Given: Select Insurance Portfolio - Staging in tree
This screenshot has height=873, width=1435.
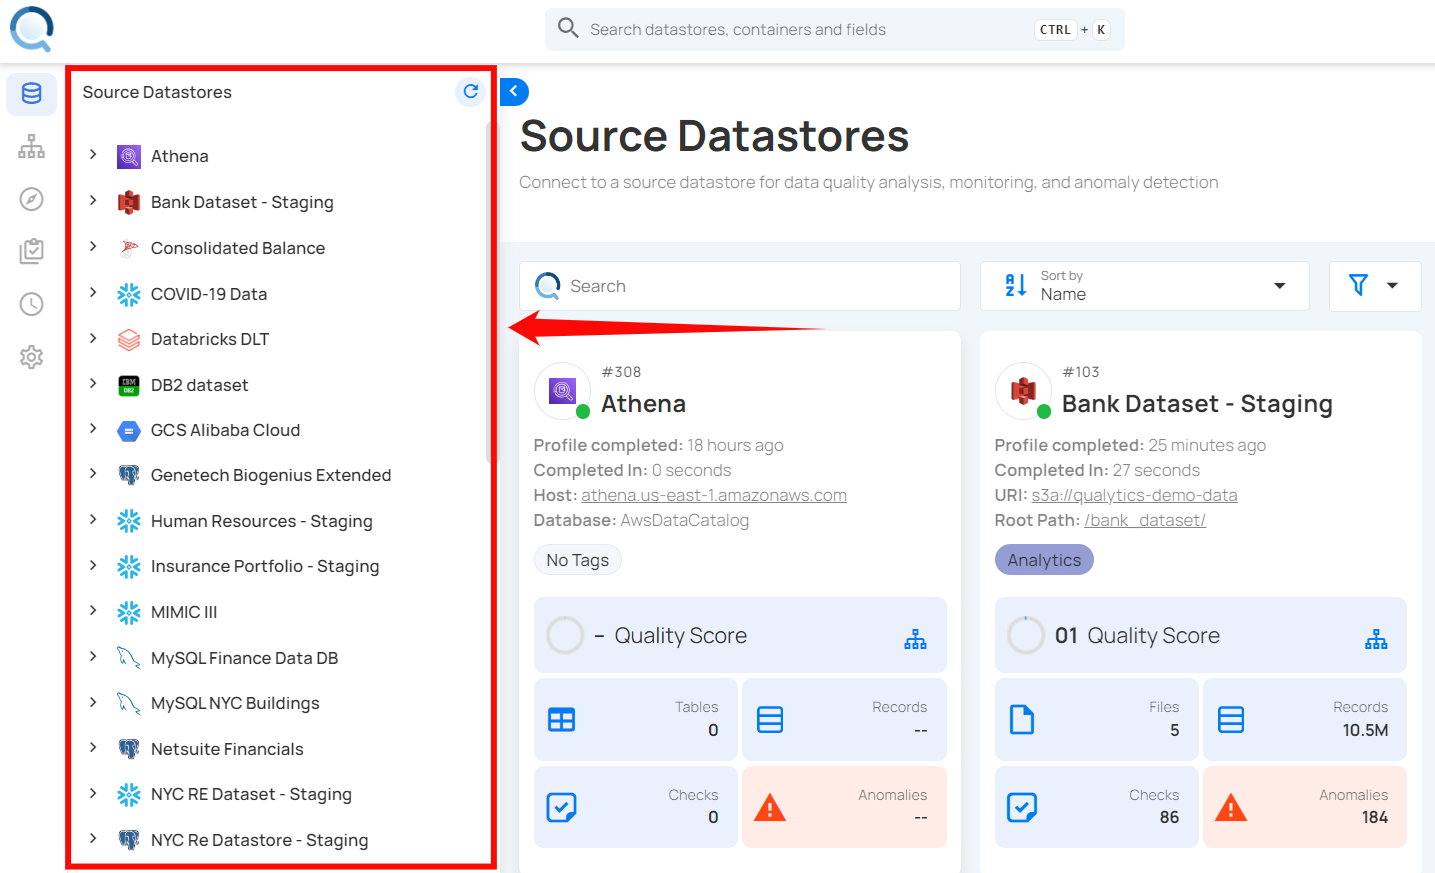Looking at the screenshot, I should [x=265, y=566].
